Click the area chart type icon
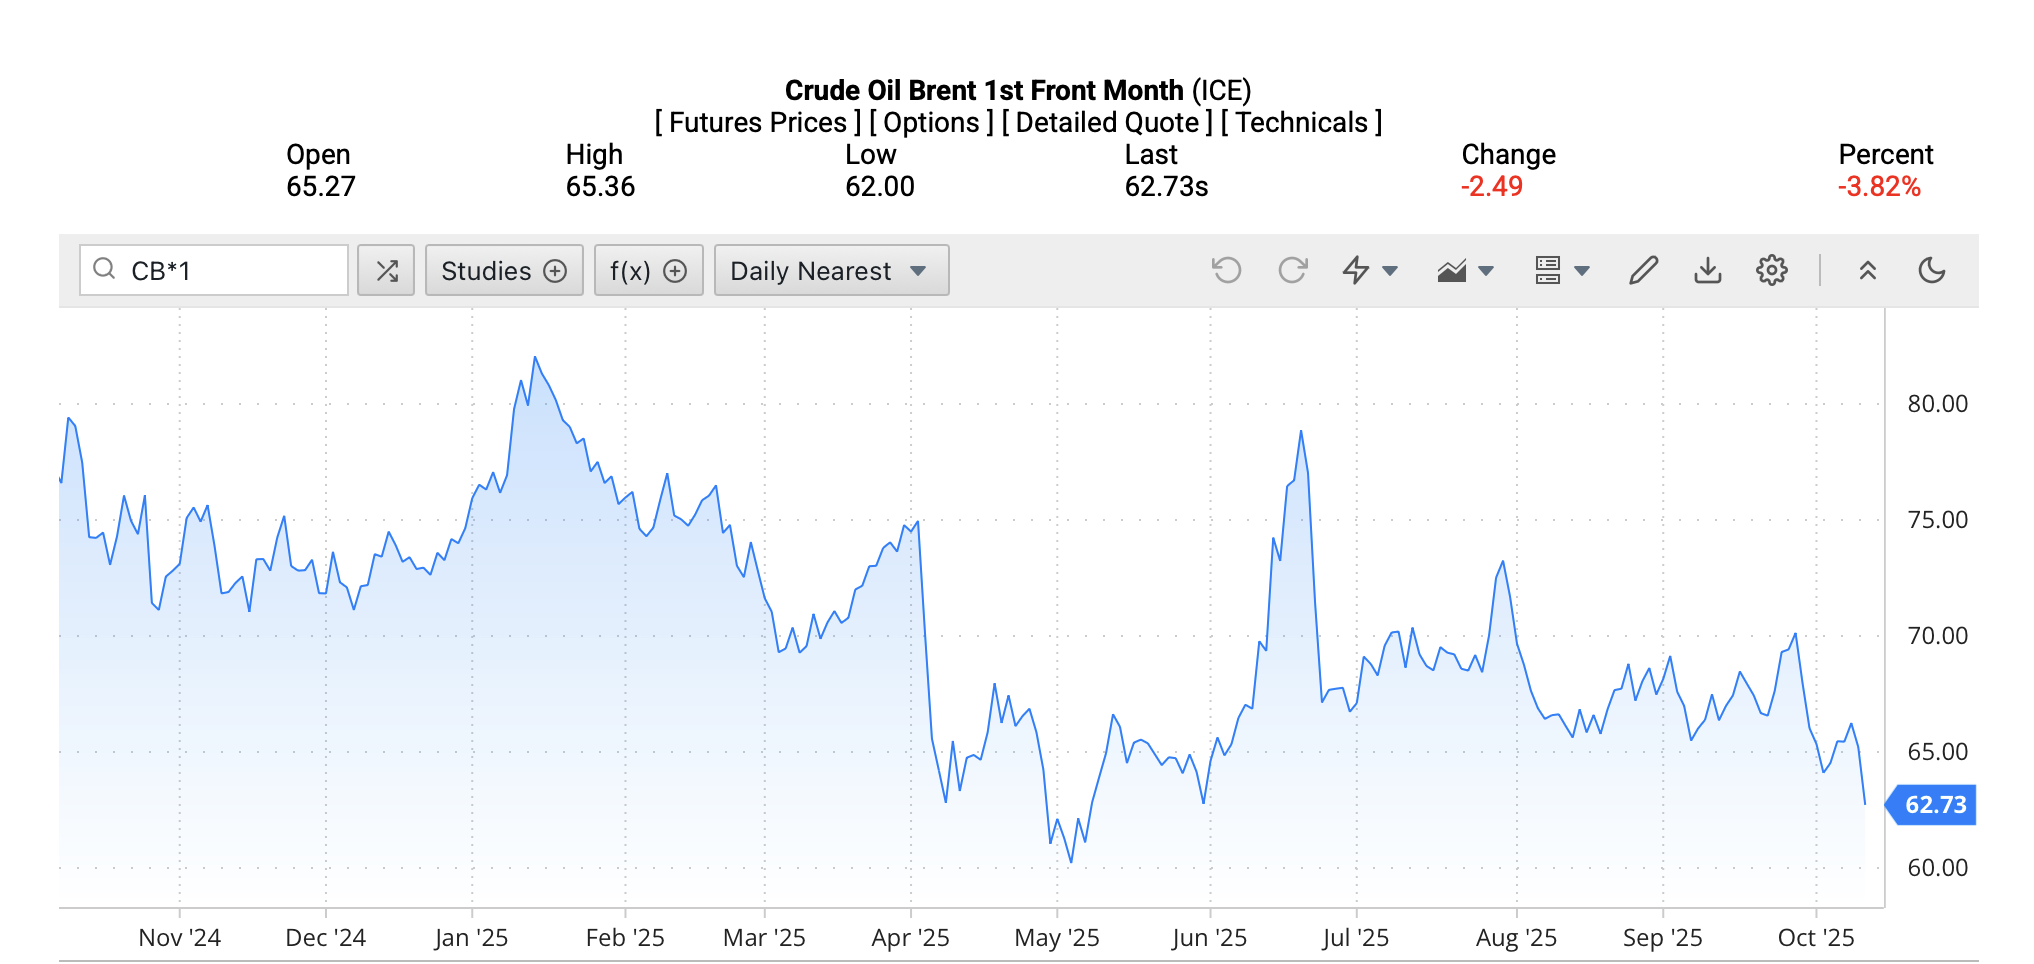Image resolution: width=2034 pixels, height=964 pixels. [1451, 270]
